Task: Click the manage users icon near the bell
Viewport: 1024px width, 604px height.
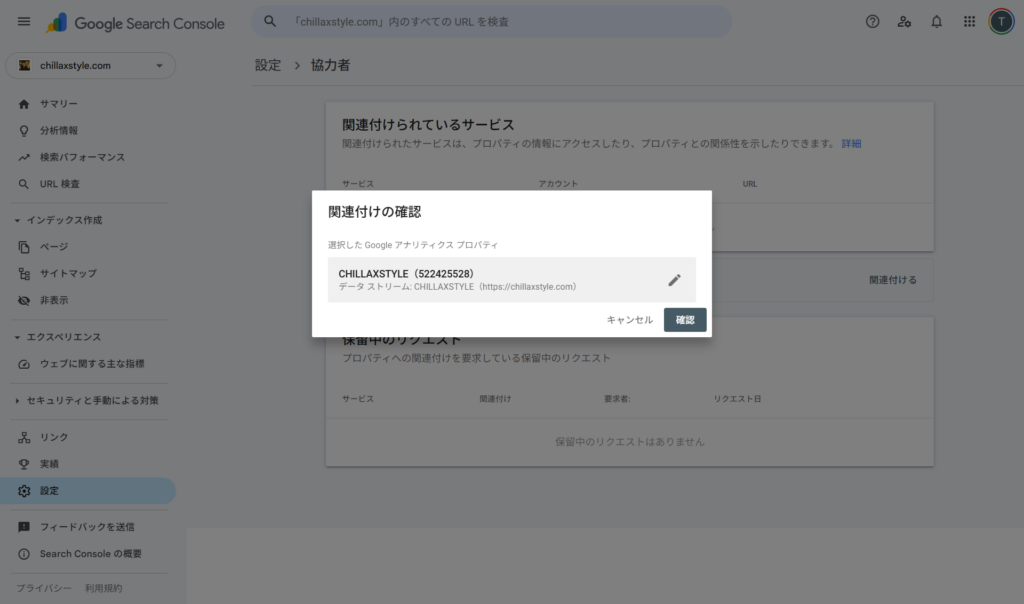Action: pos(905,20)
